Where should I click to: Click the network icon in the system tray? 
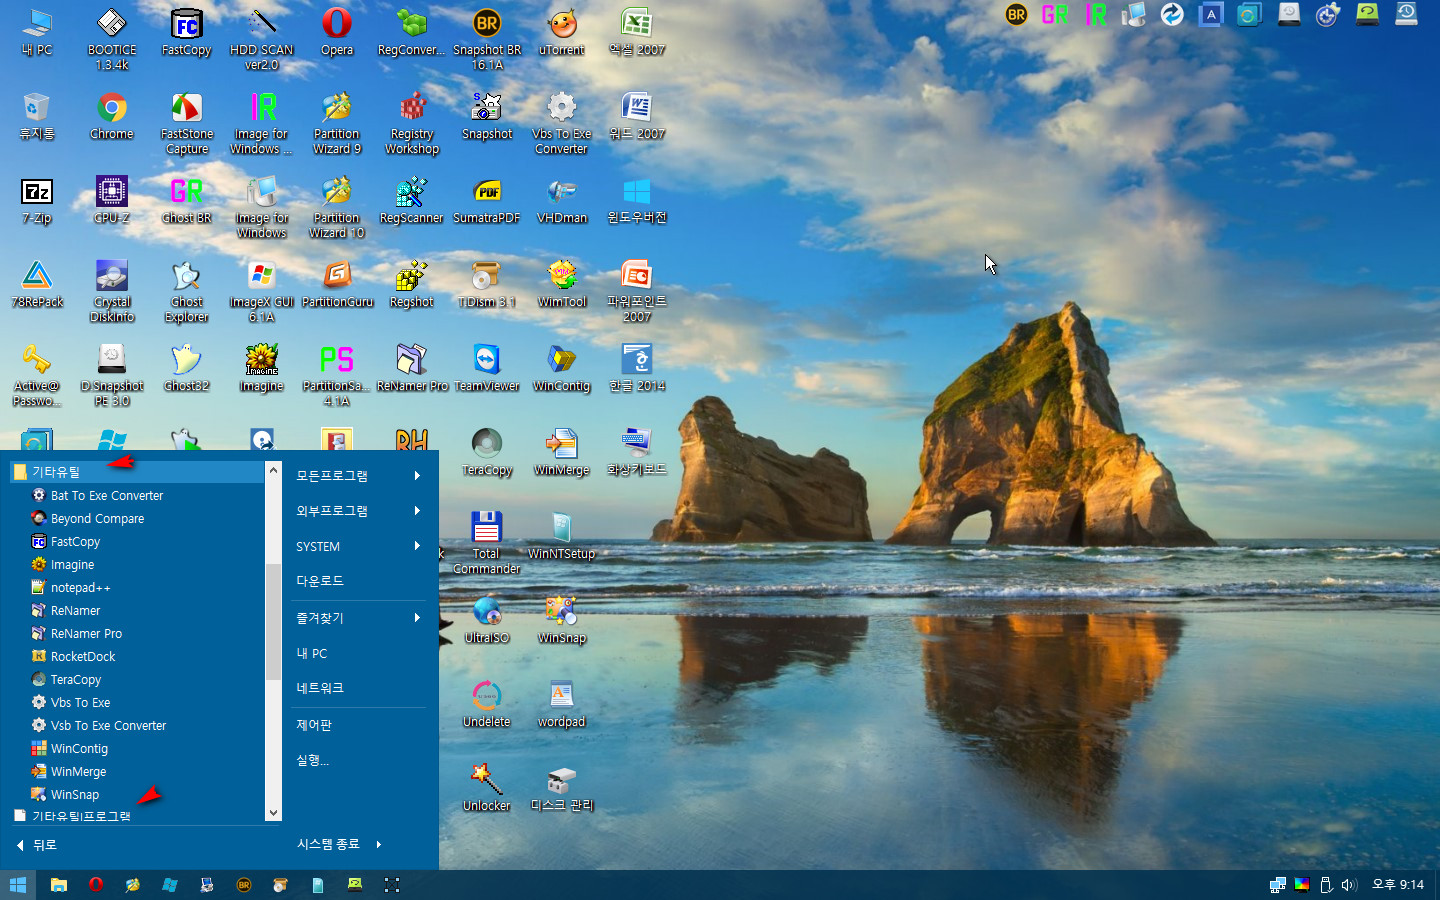click(x=1278, y=885)
